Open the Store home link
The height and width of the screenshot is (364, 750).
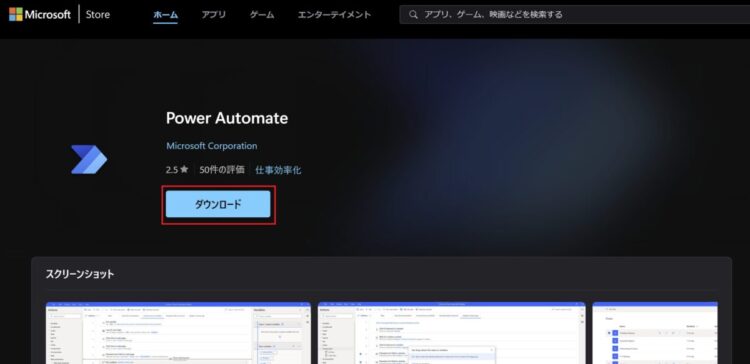tap(98, 14)
